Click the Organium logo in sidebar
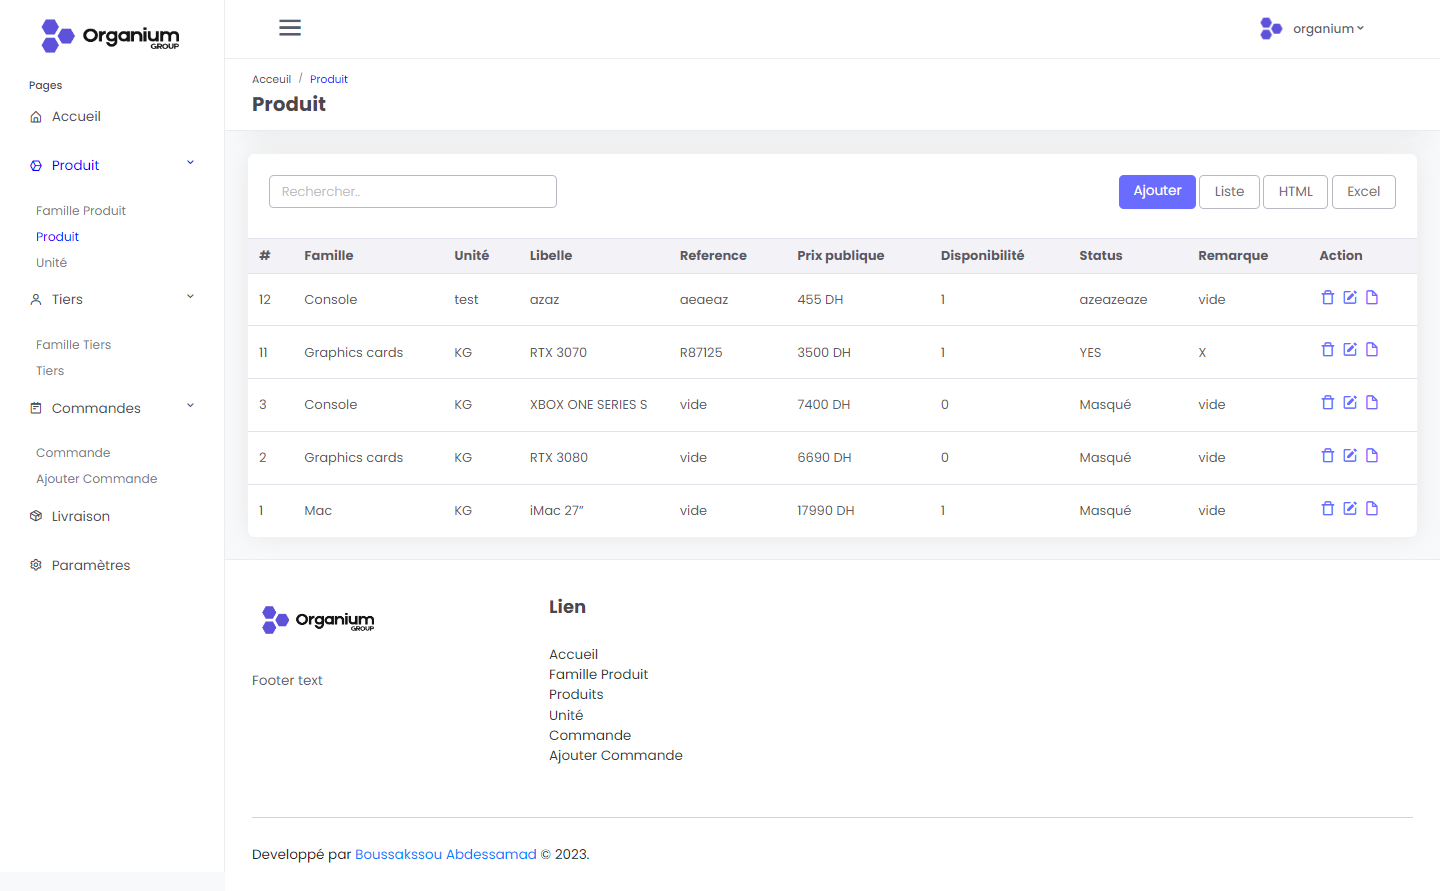 click(110, 36)
